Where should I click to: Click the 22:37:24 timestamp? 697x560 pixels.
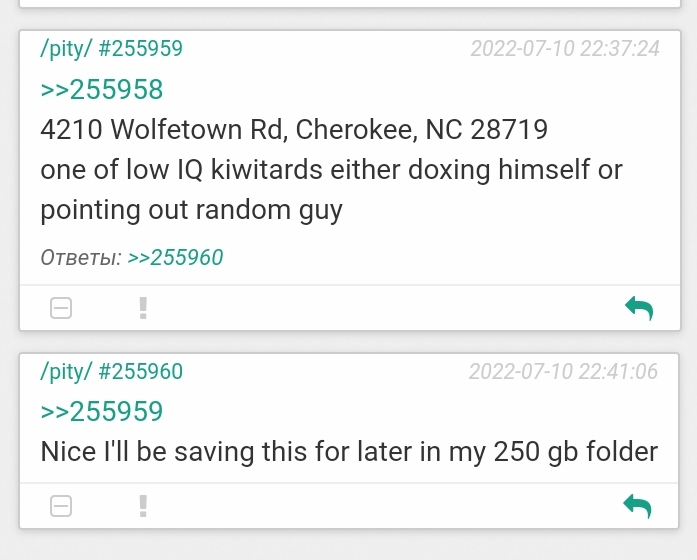point(565,48)
